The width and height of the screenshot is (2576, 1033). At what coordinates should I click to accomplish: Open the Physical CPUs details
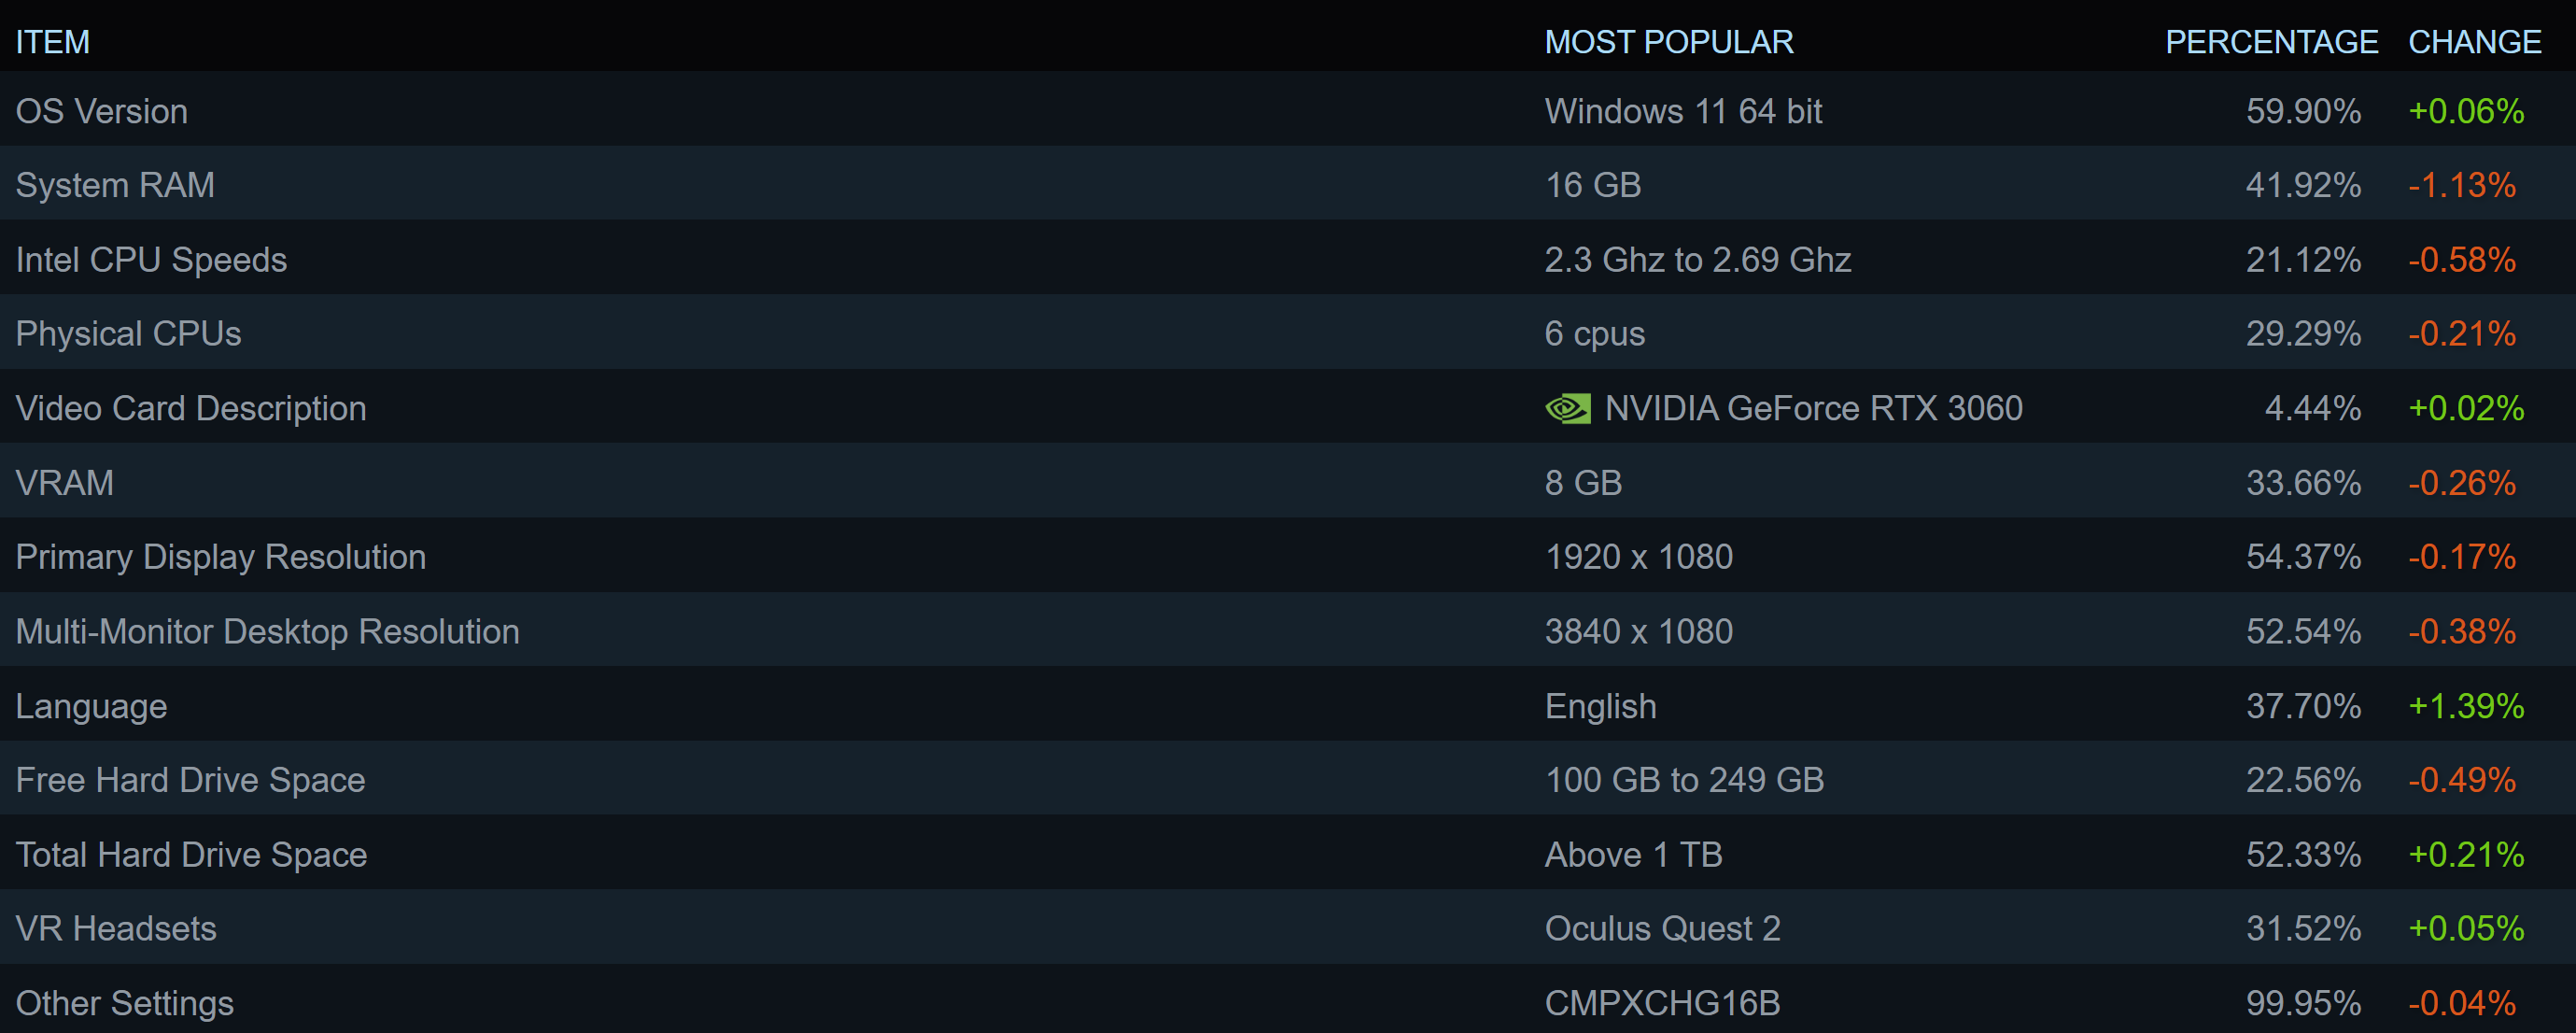[128, 334]
